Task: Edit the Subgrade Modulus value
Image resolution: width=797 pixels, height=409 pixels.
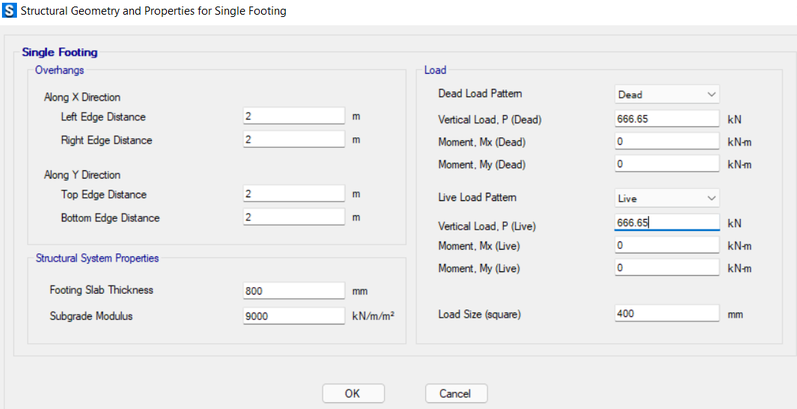Action: click(x=294, y=316)
